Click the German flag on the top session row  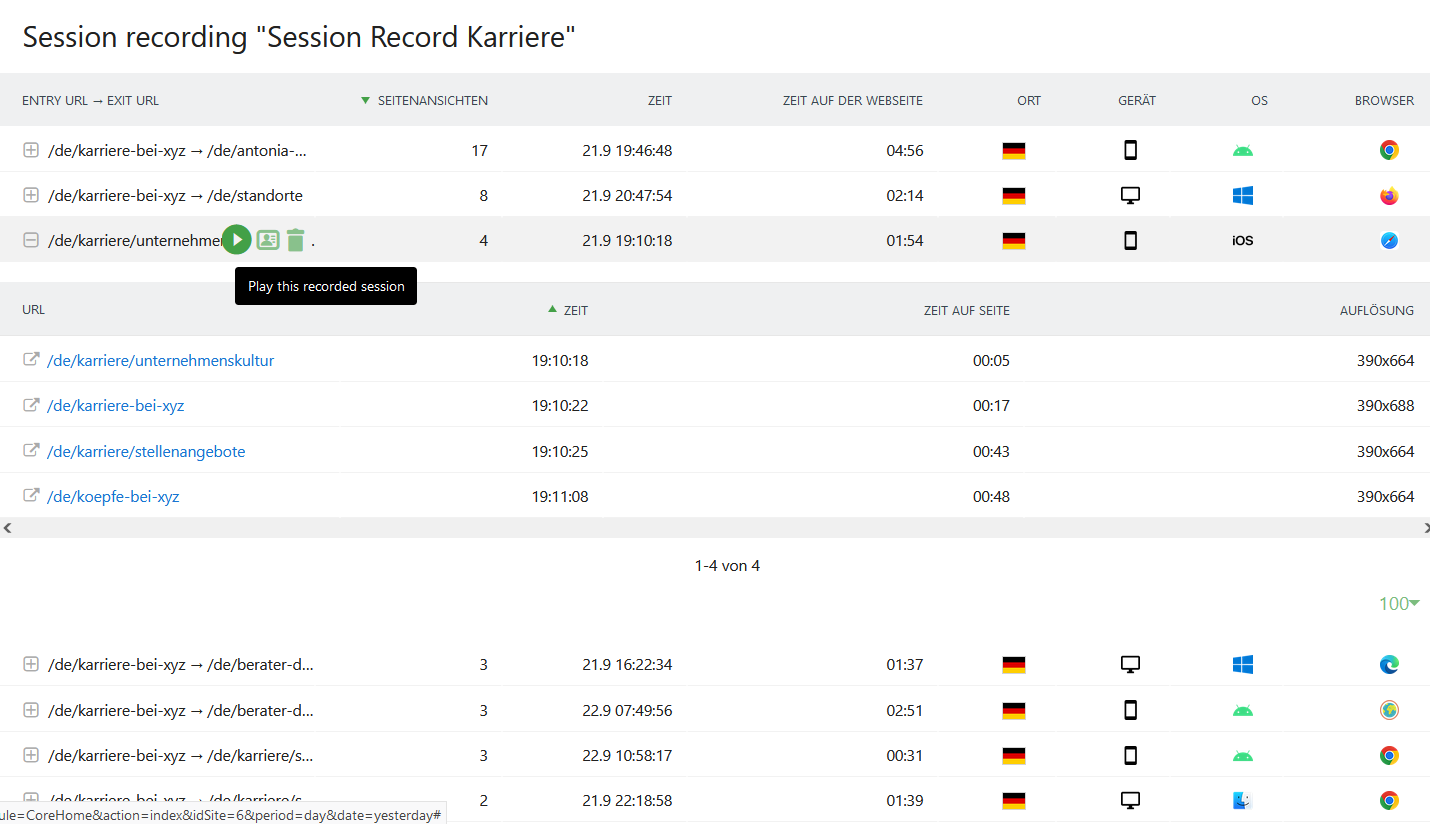pos(1014,150)
